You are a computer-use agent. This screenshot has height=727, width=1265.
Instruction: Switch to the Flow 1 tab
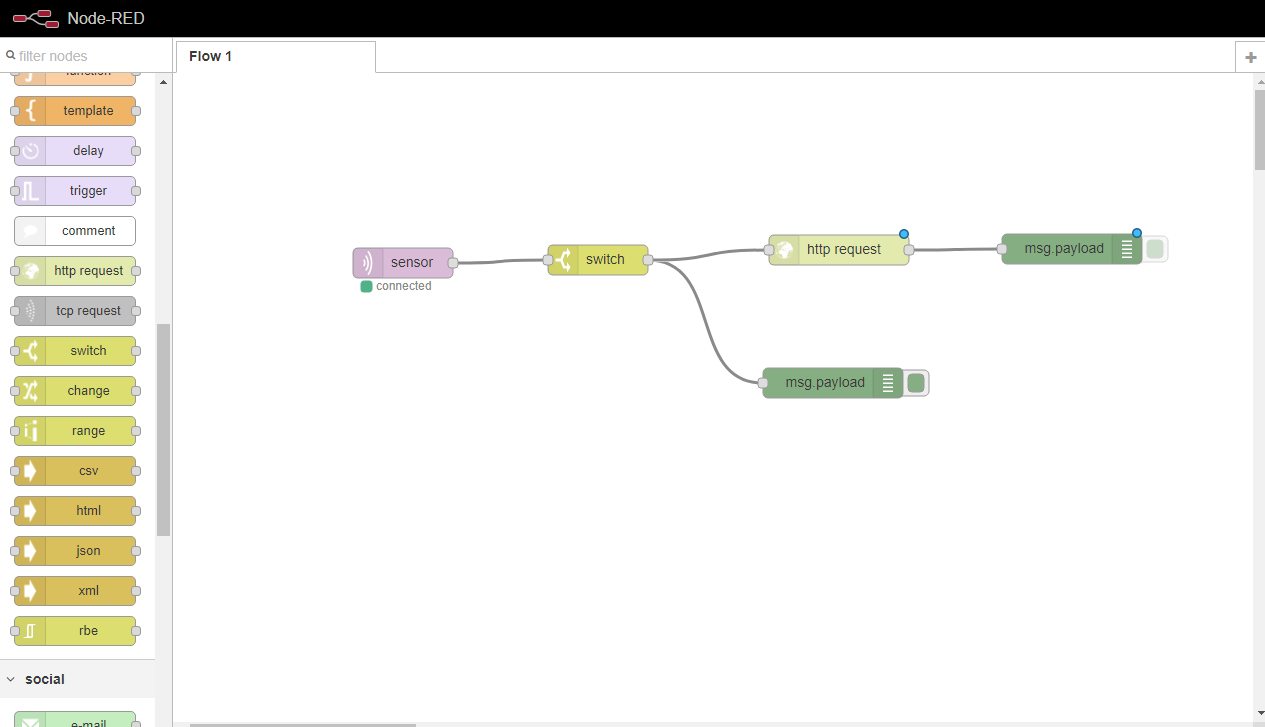tap(276, 57)
